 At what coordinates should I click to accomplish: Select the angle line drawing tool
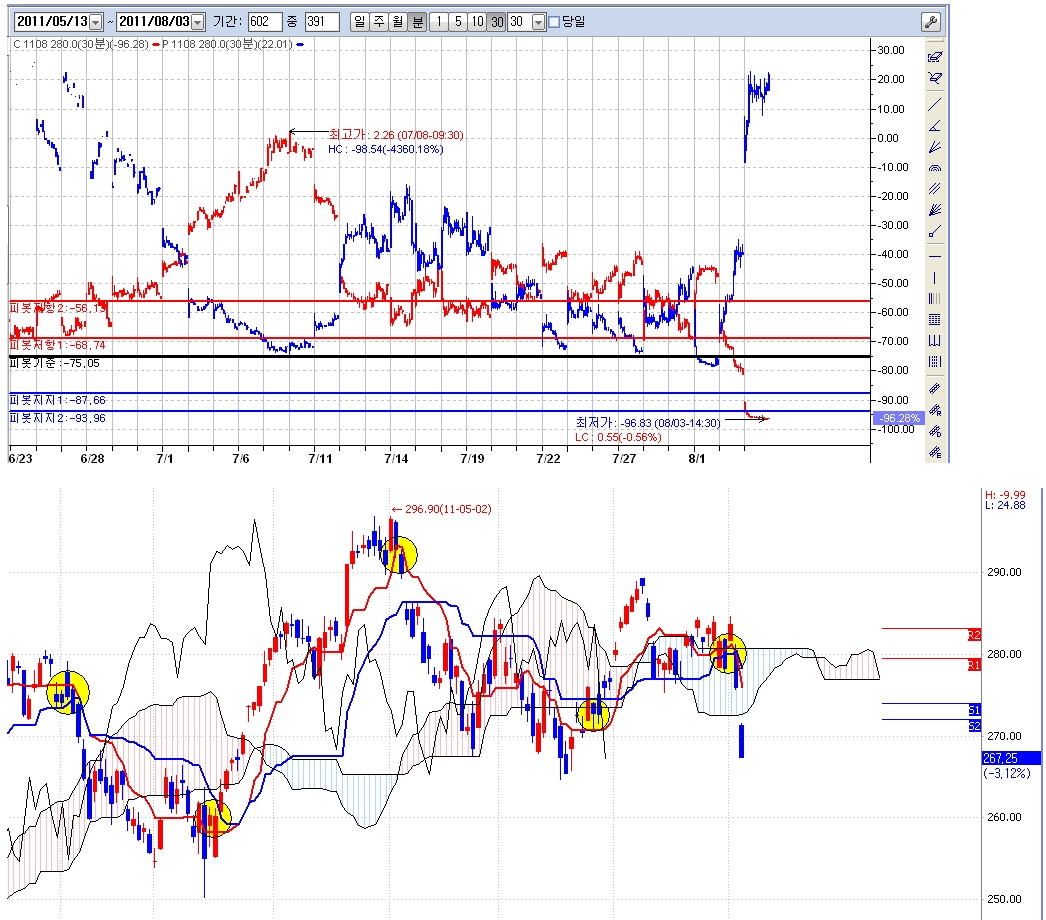(x=935, y=125)
